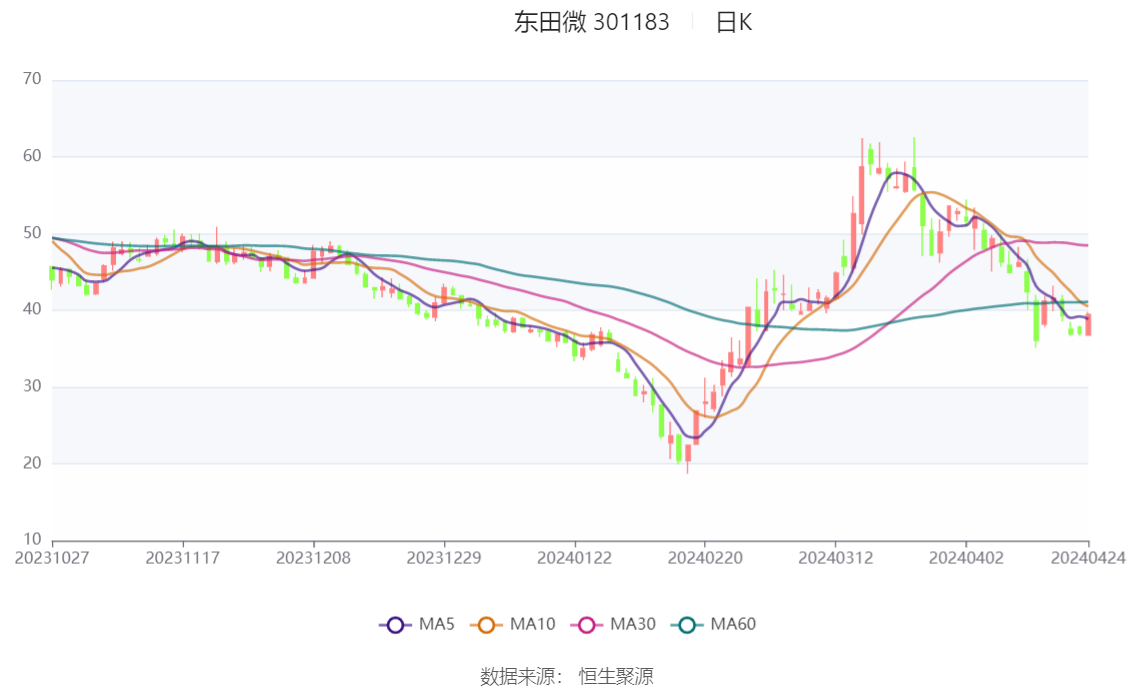
Task: Click x-axis date label 20240122
Action: 574,558
